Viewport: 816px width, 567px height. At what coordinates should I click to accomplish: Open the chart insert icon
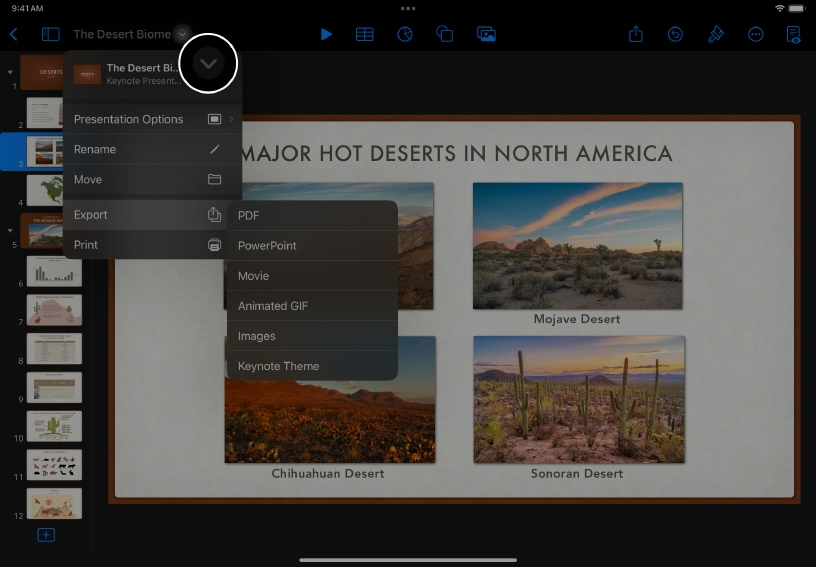(405, 34)
